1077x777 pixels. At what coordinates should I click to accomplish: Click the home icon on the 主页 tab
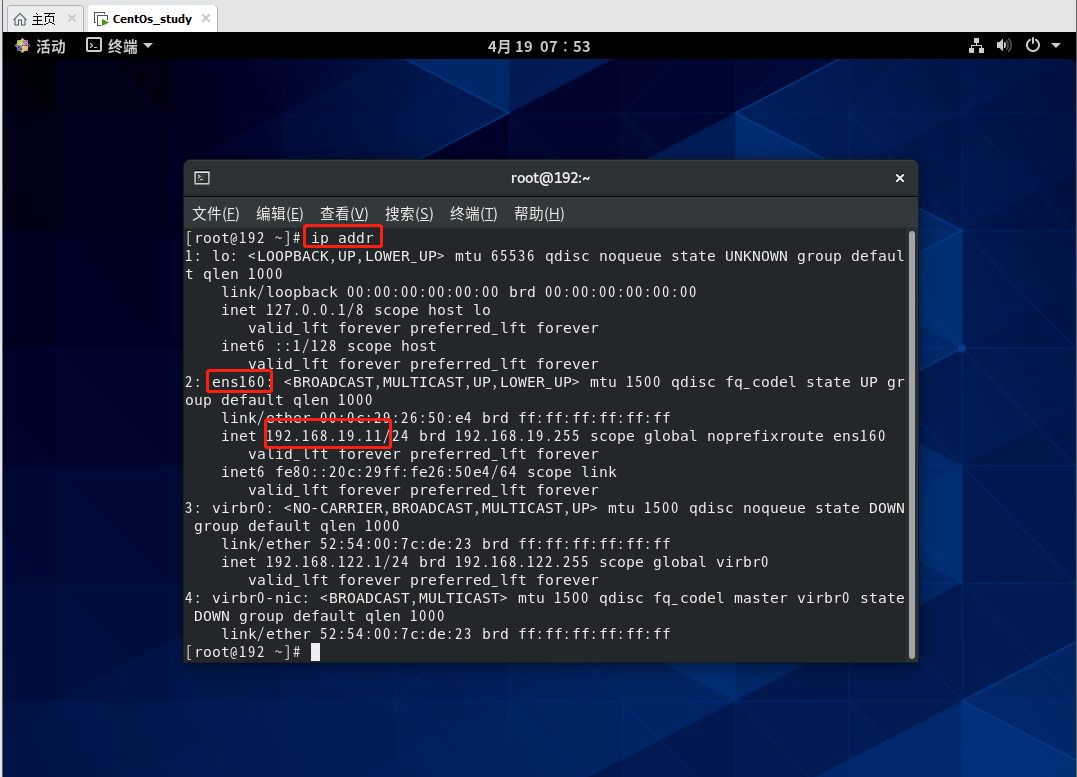pyautogui.click(x=20, y=19)
